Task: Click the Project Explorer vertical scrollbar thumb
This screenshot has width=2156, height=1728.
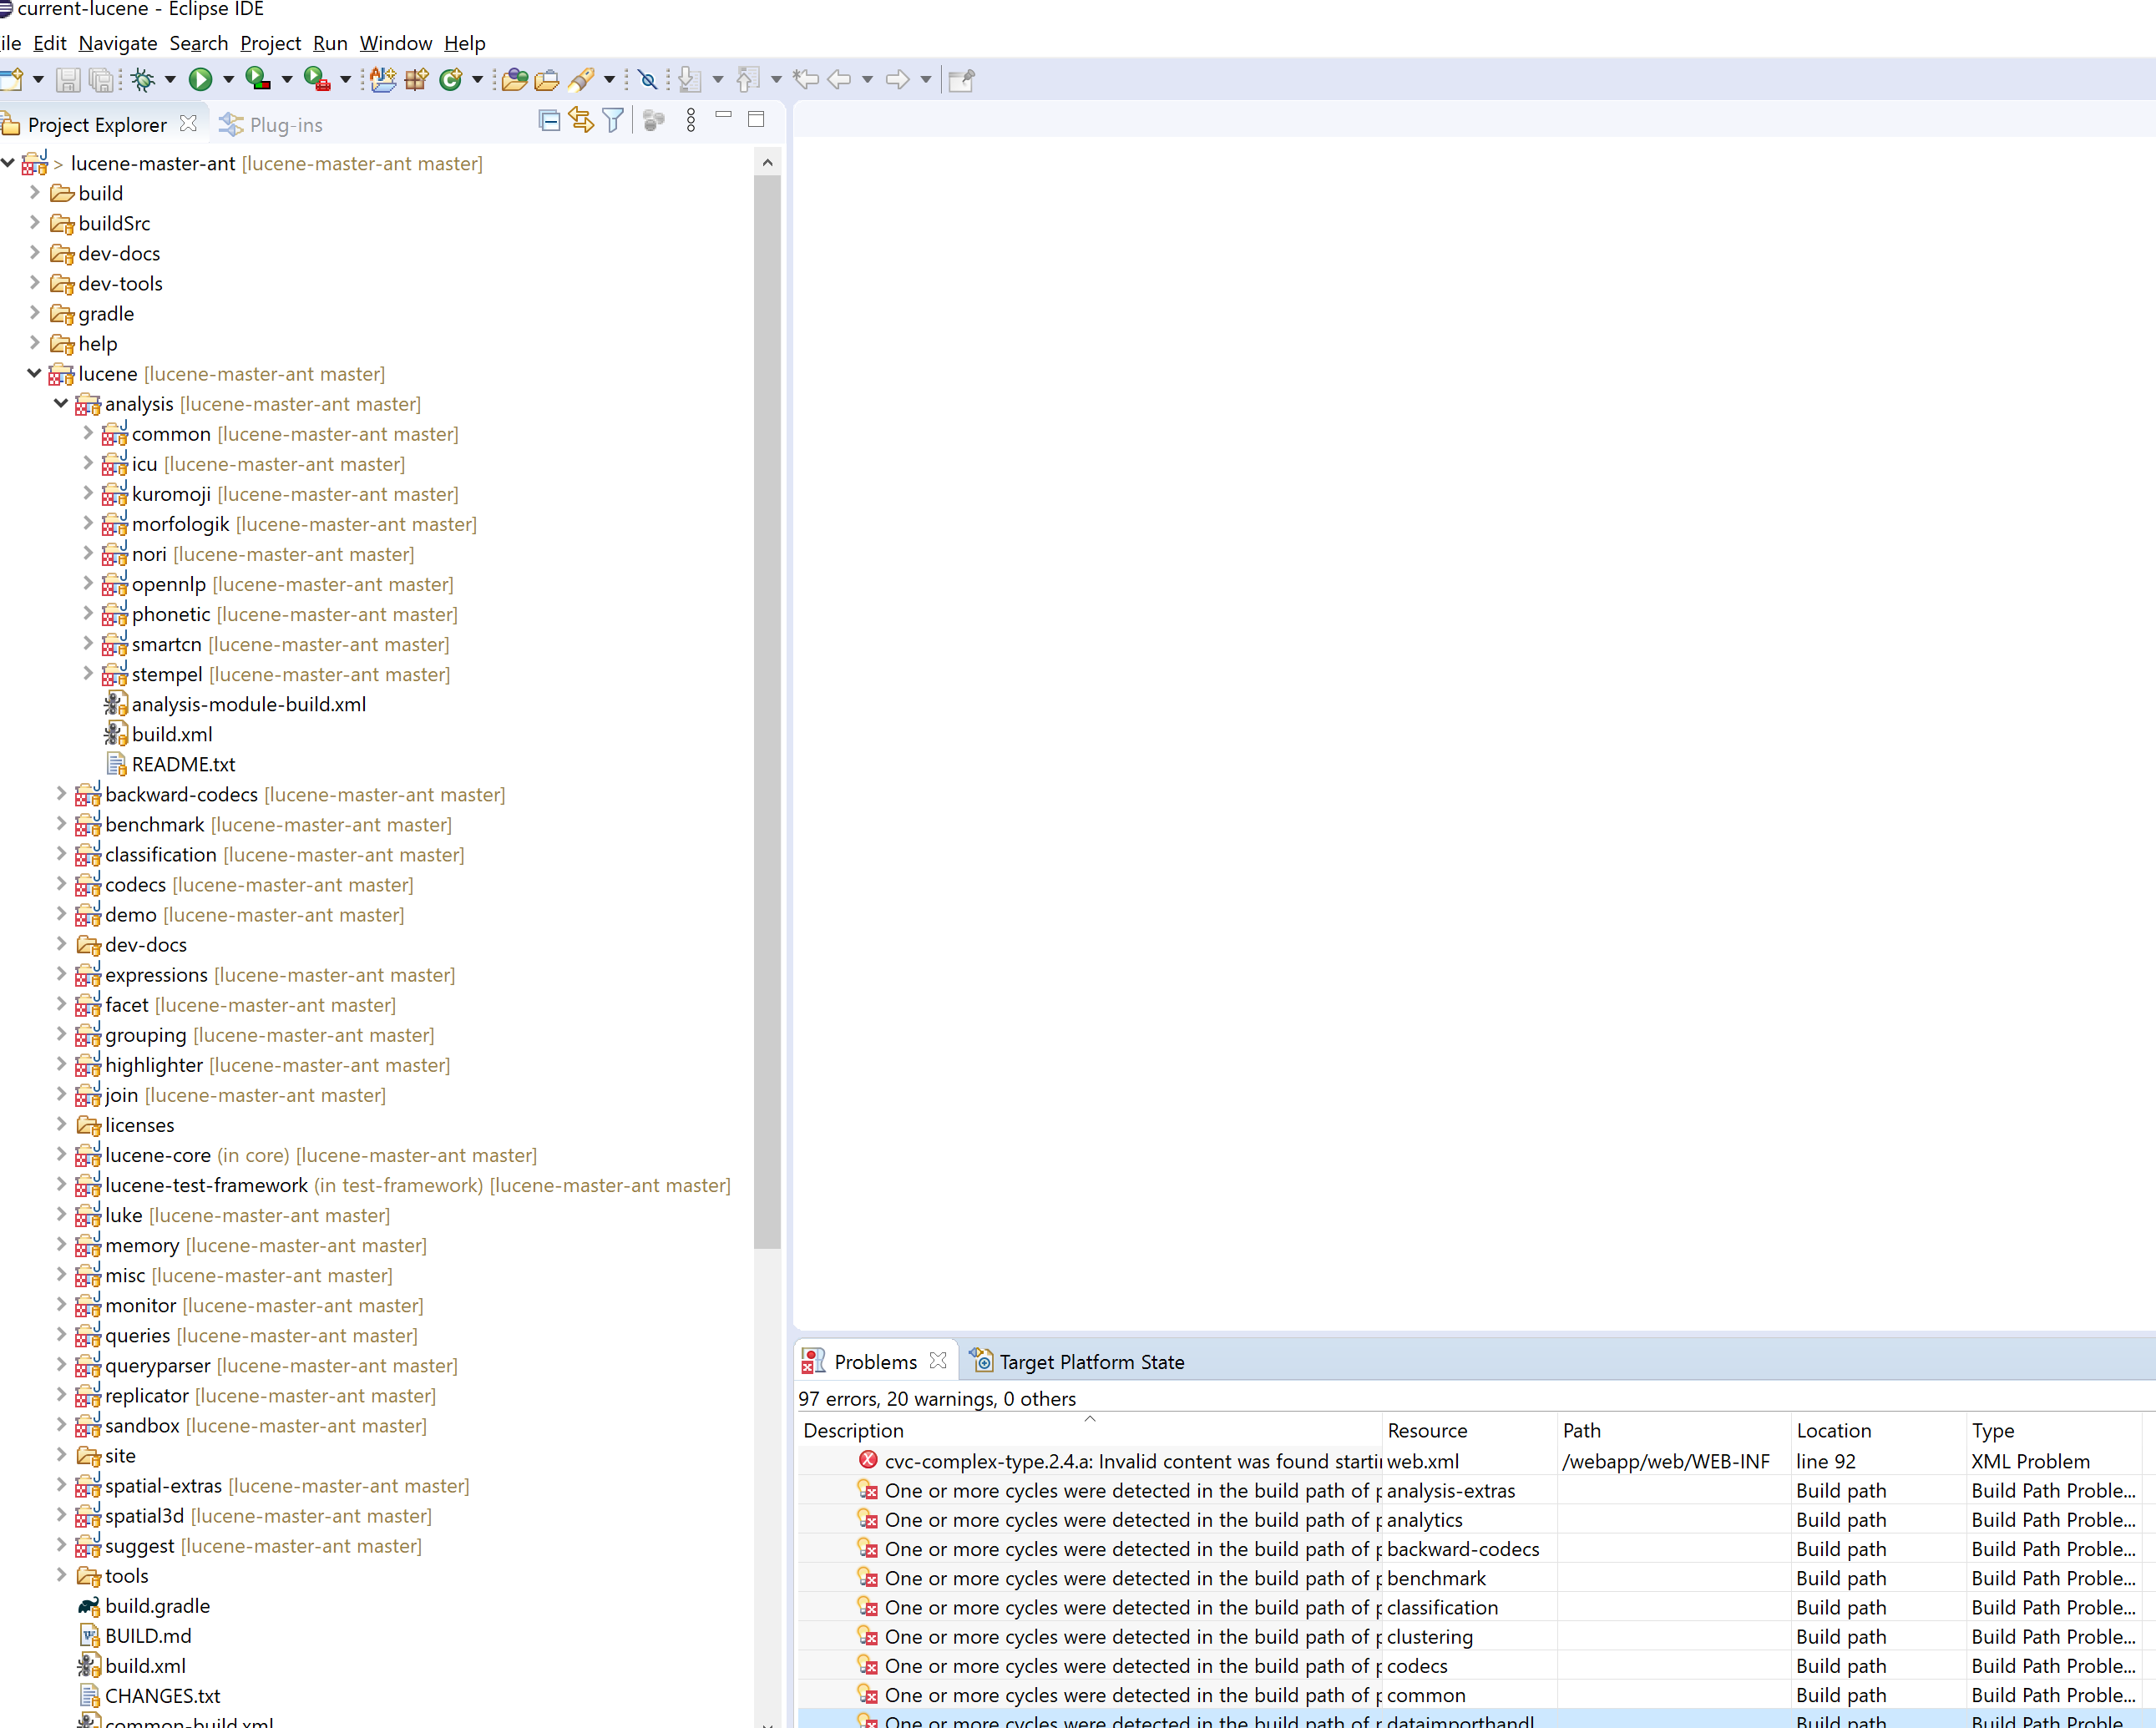Action: point(767,712)
